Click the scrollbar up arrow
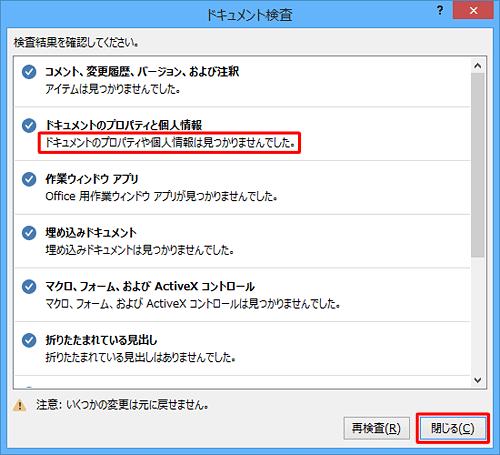This screenshot has width=500, height=455. (478, 66)
